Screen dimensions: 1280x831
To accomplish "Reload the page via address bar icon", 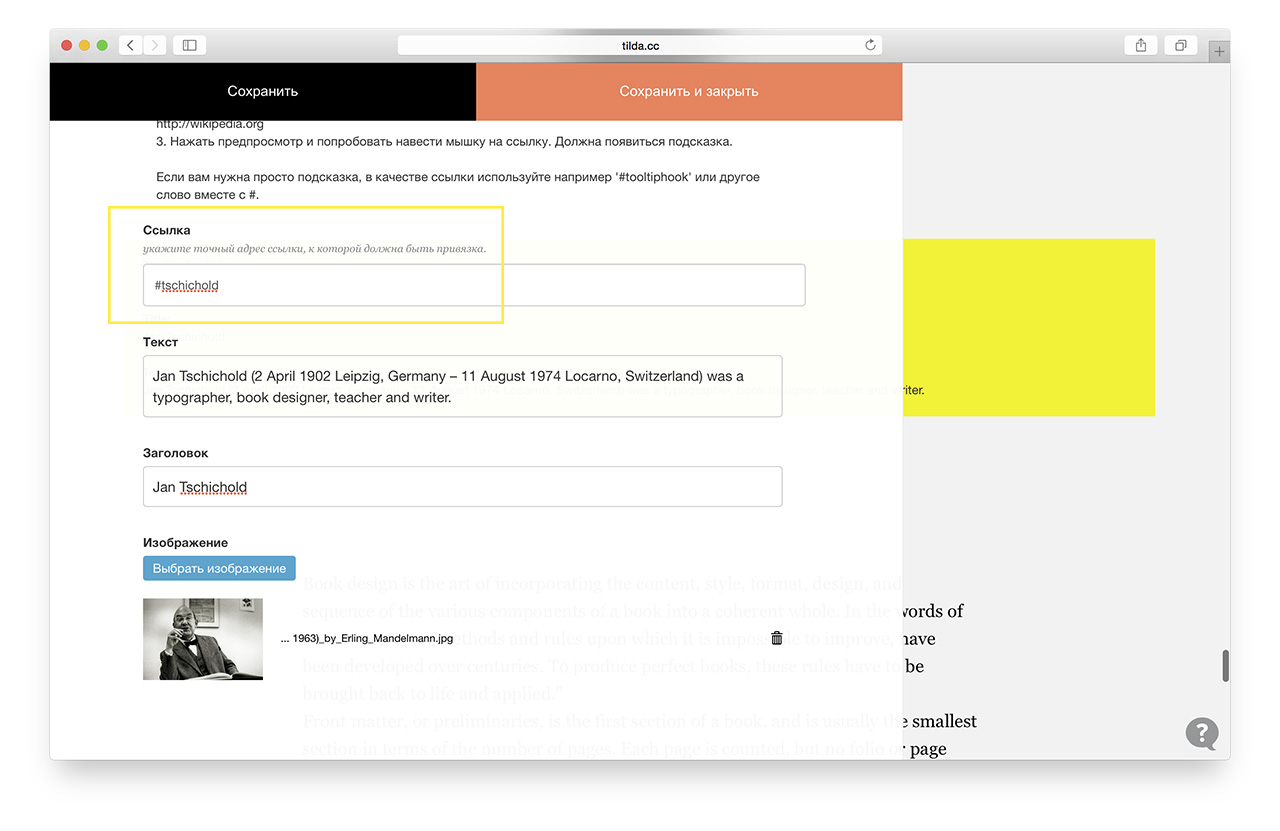I will [870, 45].
